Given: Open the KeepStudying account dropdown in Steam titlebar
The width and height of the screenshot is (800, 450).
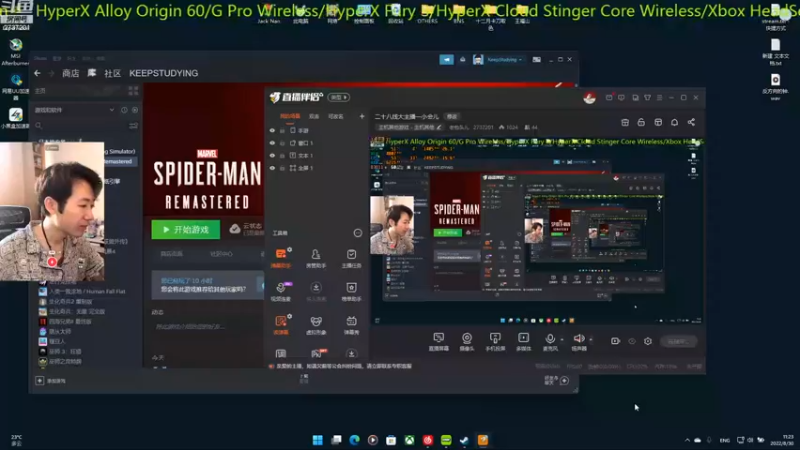Looking at the screenshot, I should [504, 60].
